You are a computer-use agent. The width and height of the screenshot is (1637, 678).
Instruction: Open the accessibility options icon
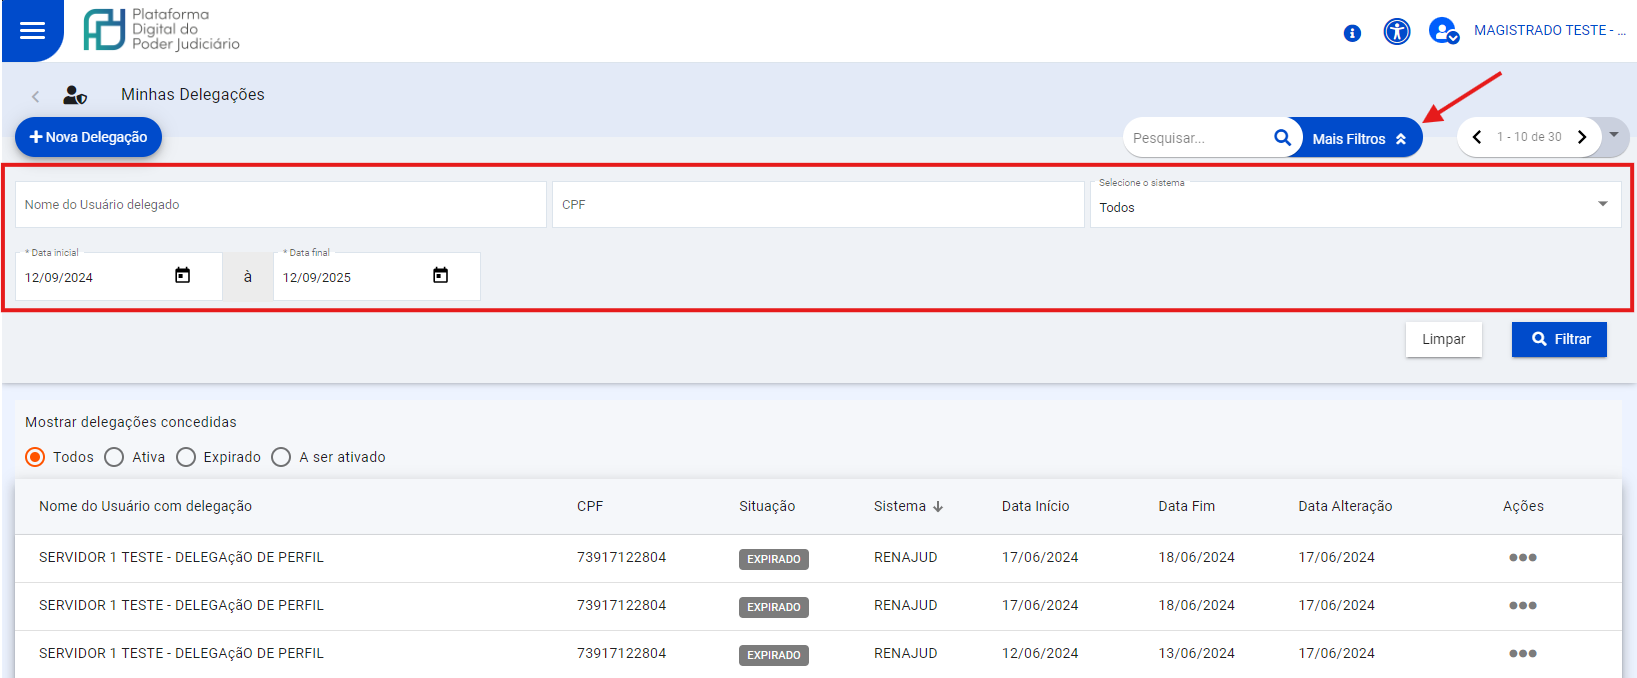click(1396, 32)
